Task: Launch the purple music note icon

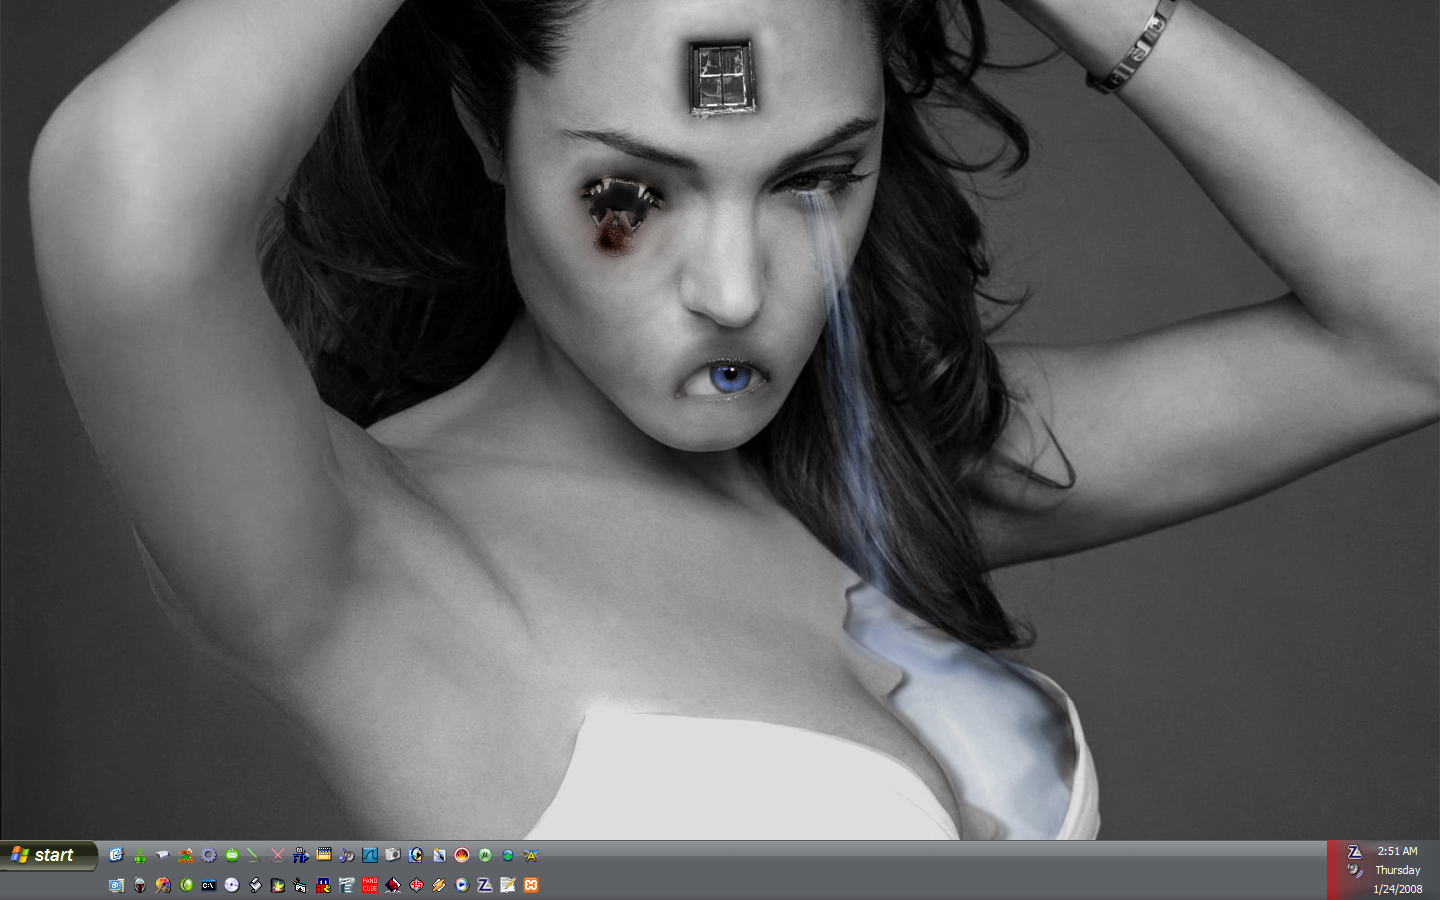Action: pos(346,855)
